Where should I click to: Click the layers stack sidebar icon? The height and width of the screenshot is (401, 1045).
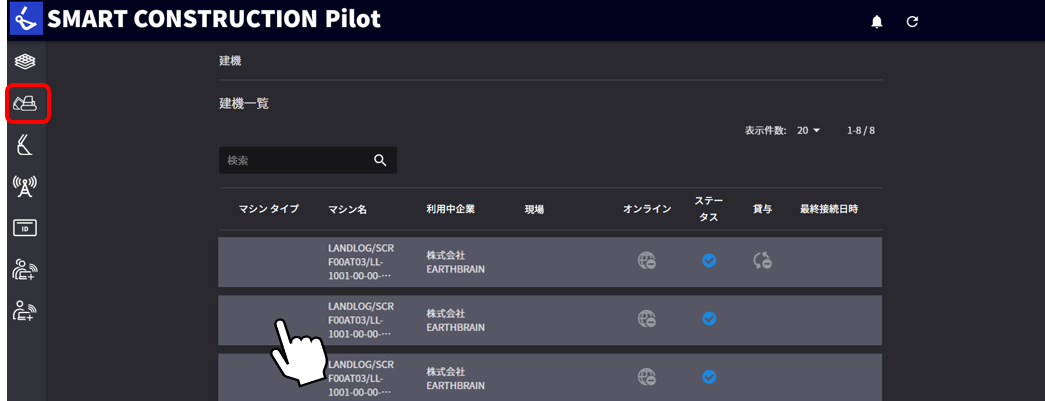(25, 62)
